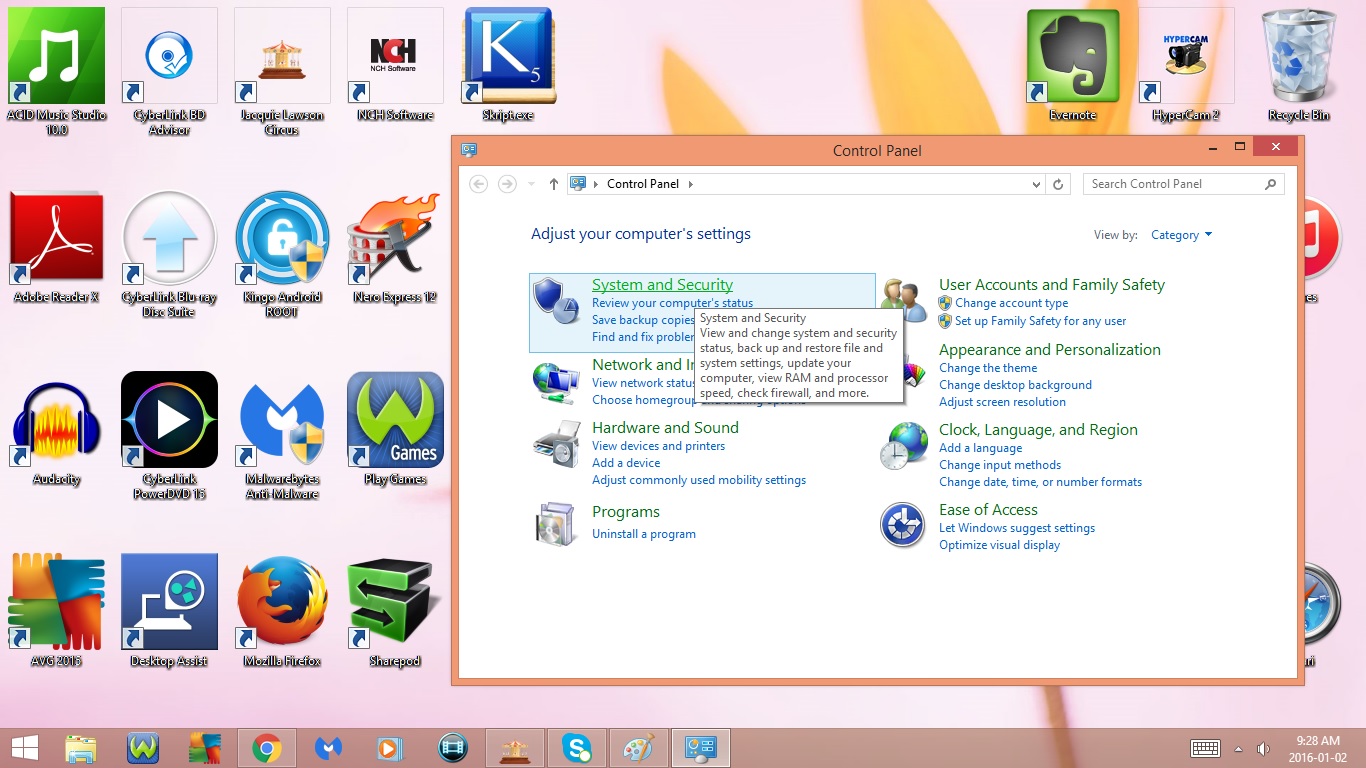Click View devices and printers link
The height and width of the screenshot is (768, 1366).
tap(658, 446)
